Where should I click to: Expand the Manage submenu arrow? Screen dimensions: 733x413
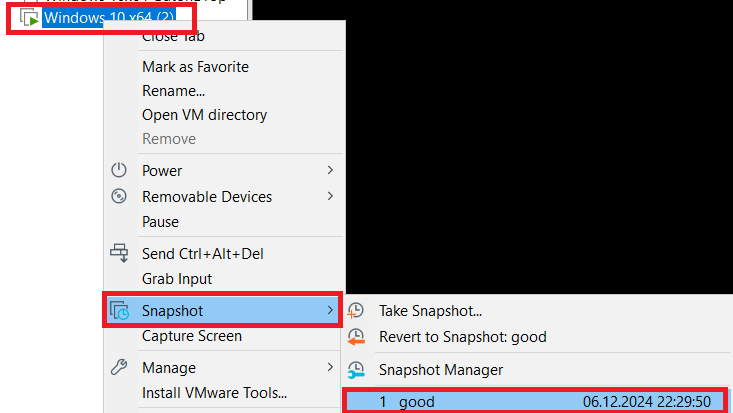pos(330,367)
